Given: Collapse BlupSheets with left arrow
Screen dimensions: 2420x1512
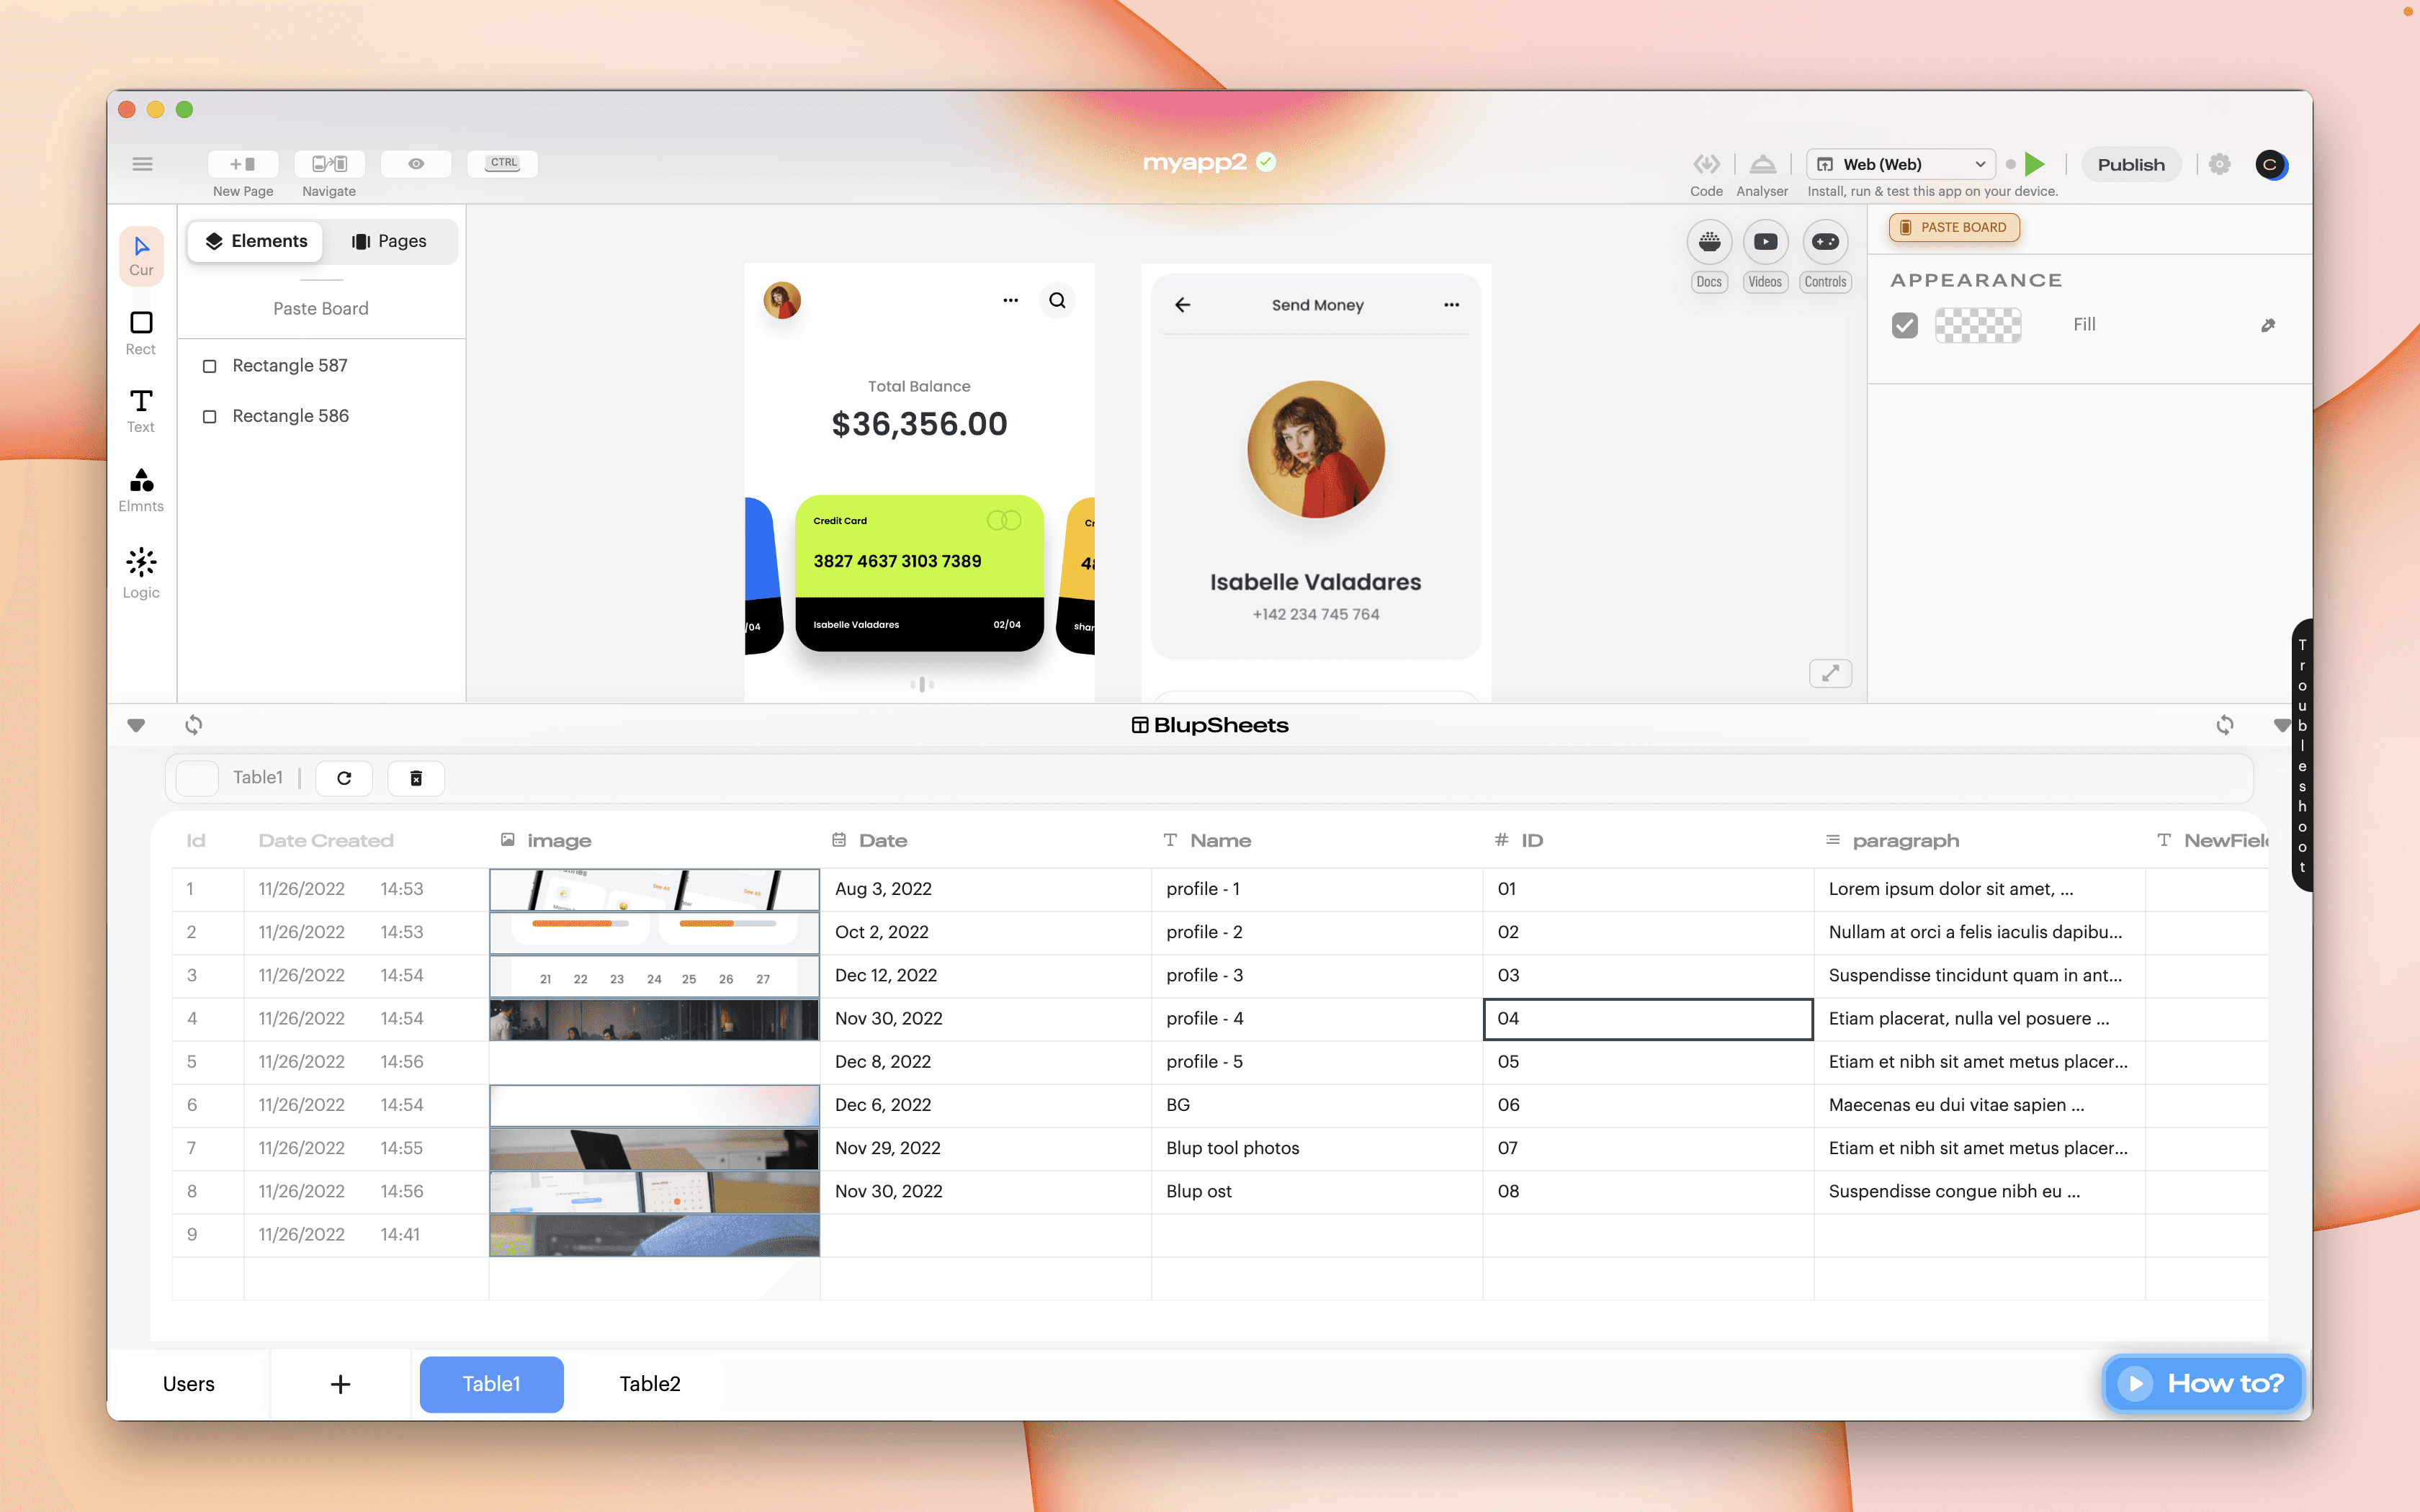Looking at the screenshot, I should 136,725.
